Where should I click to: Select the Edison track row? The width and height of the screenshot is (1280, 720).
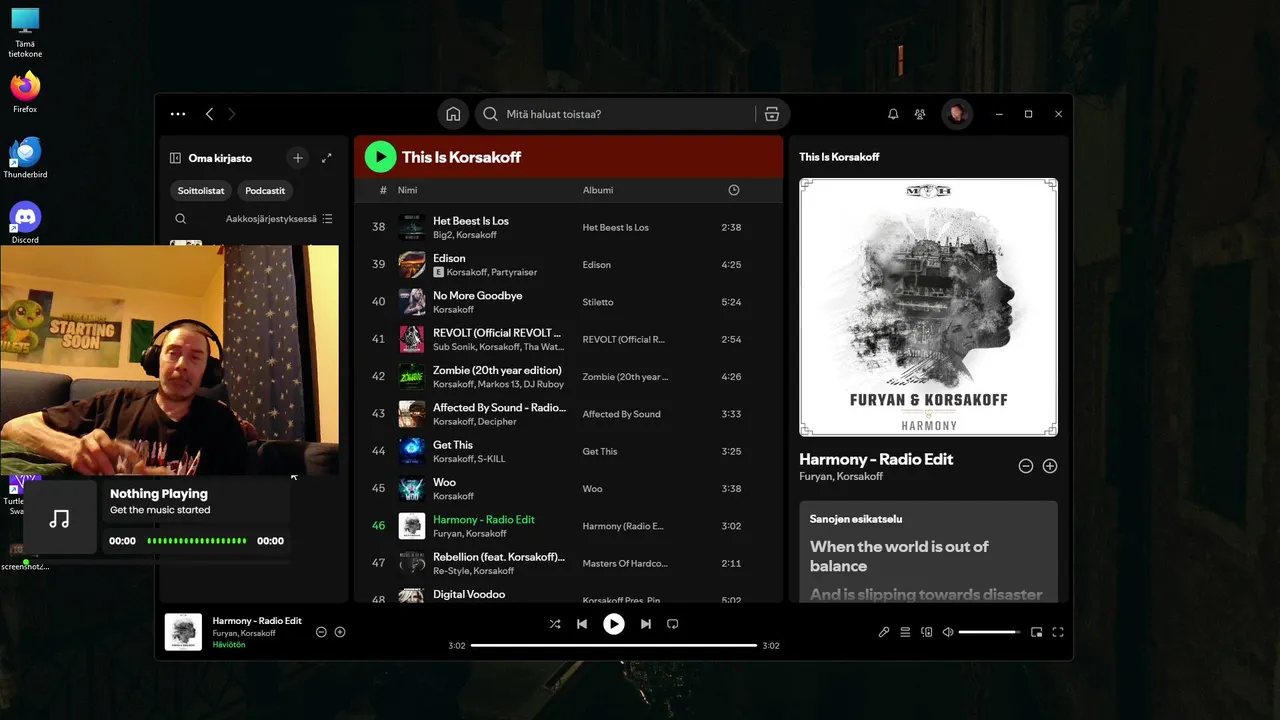pos(568,265)
